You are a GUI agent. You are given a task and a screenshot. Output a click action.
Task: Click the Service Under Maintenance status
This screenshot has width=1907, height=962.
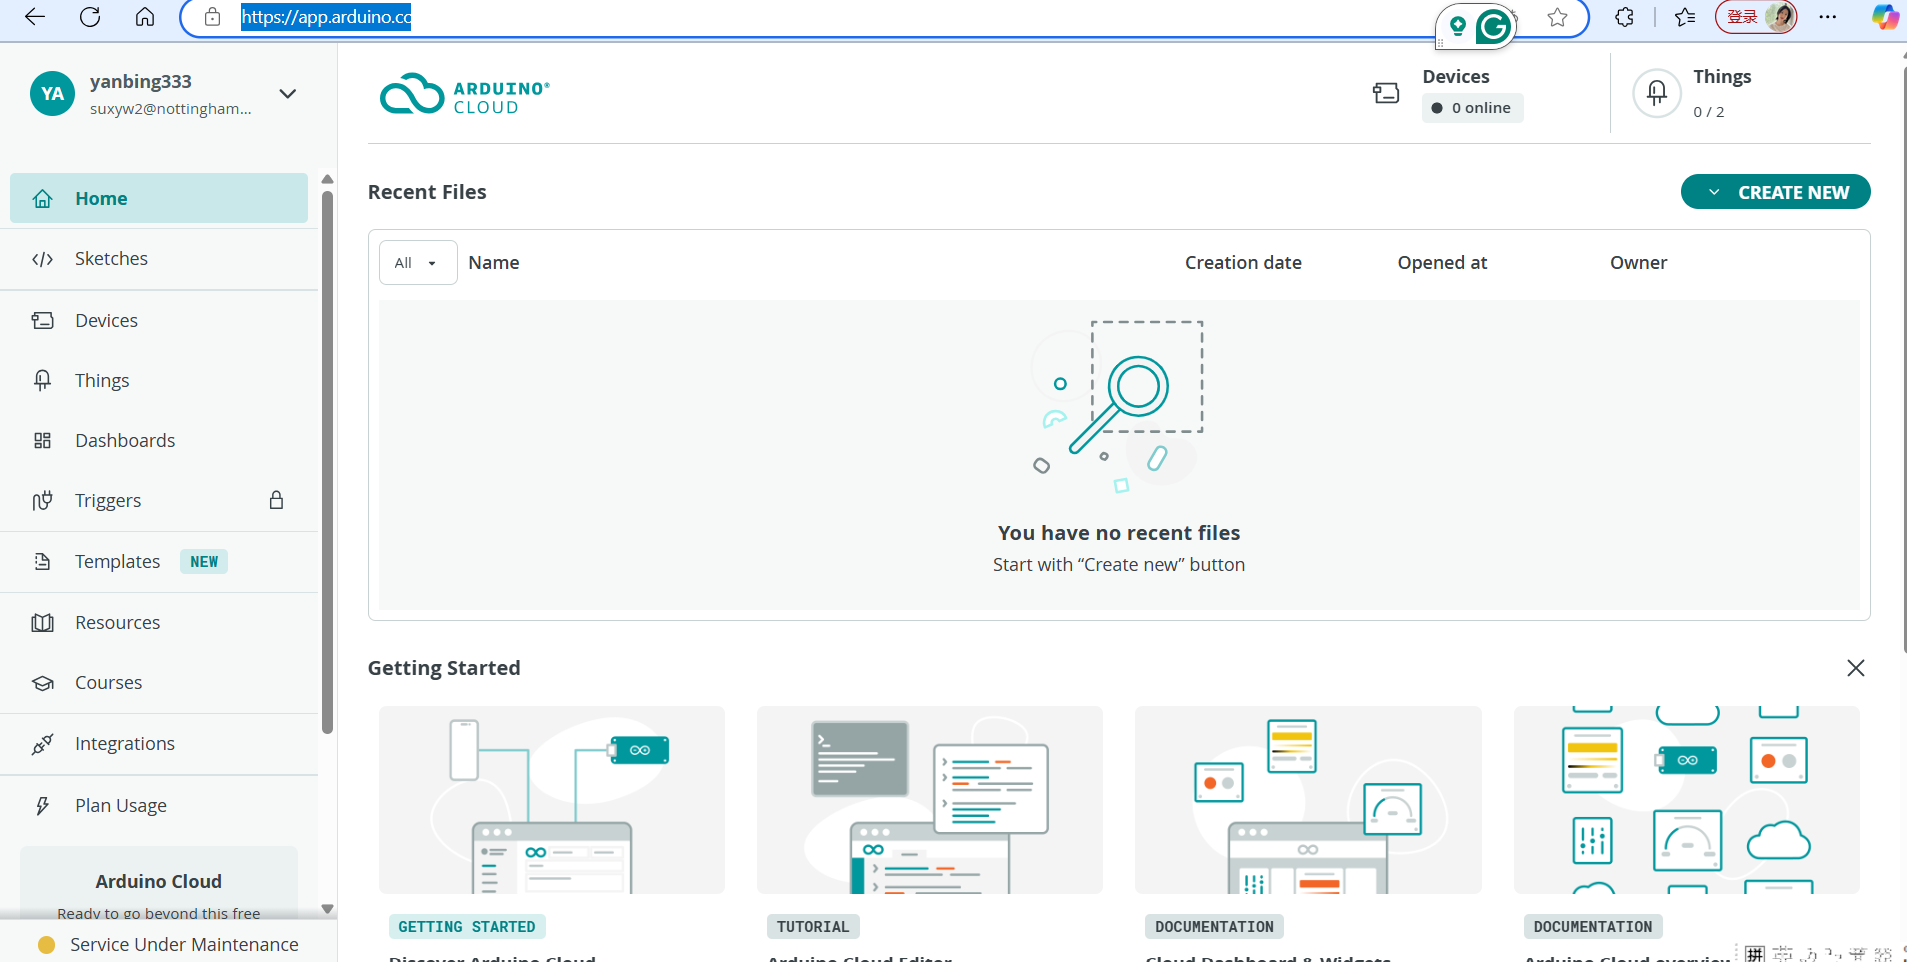coord(168,944)
